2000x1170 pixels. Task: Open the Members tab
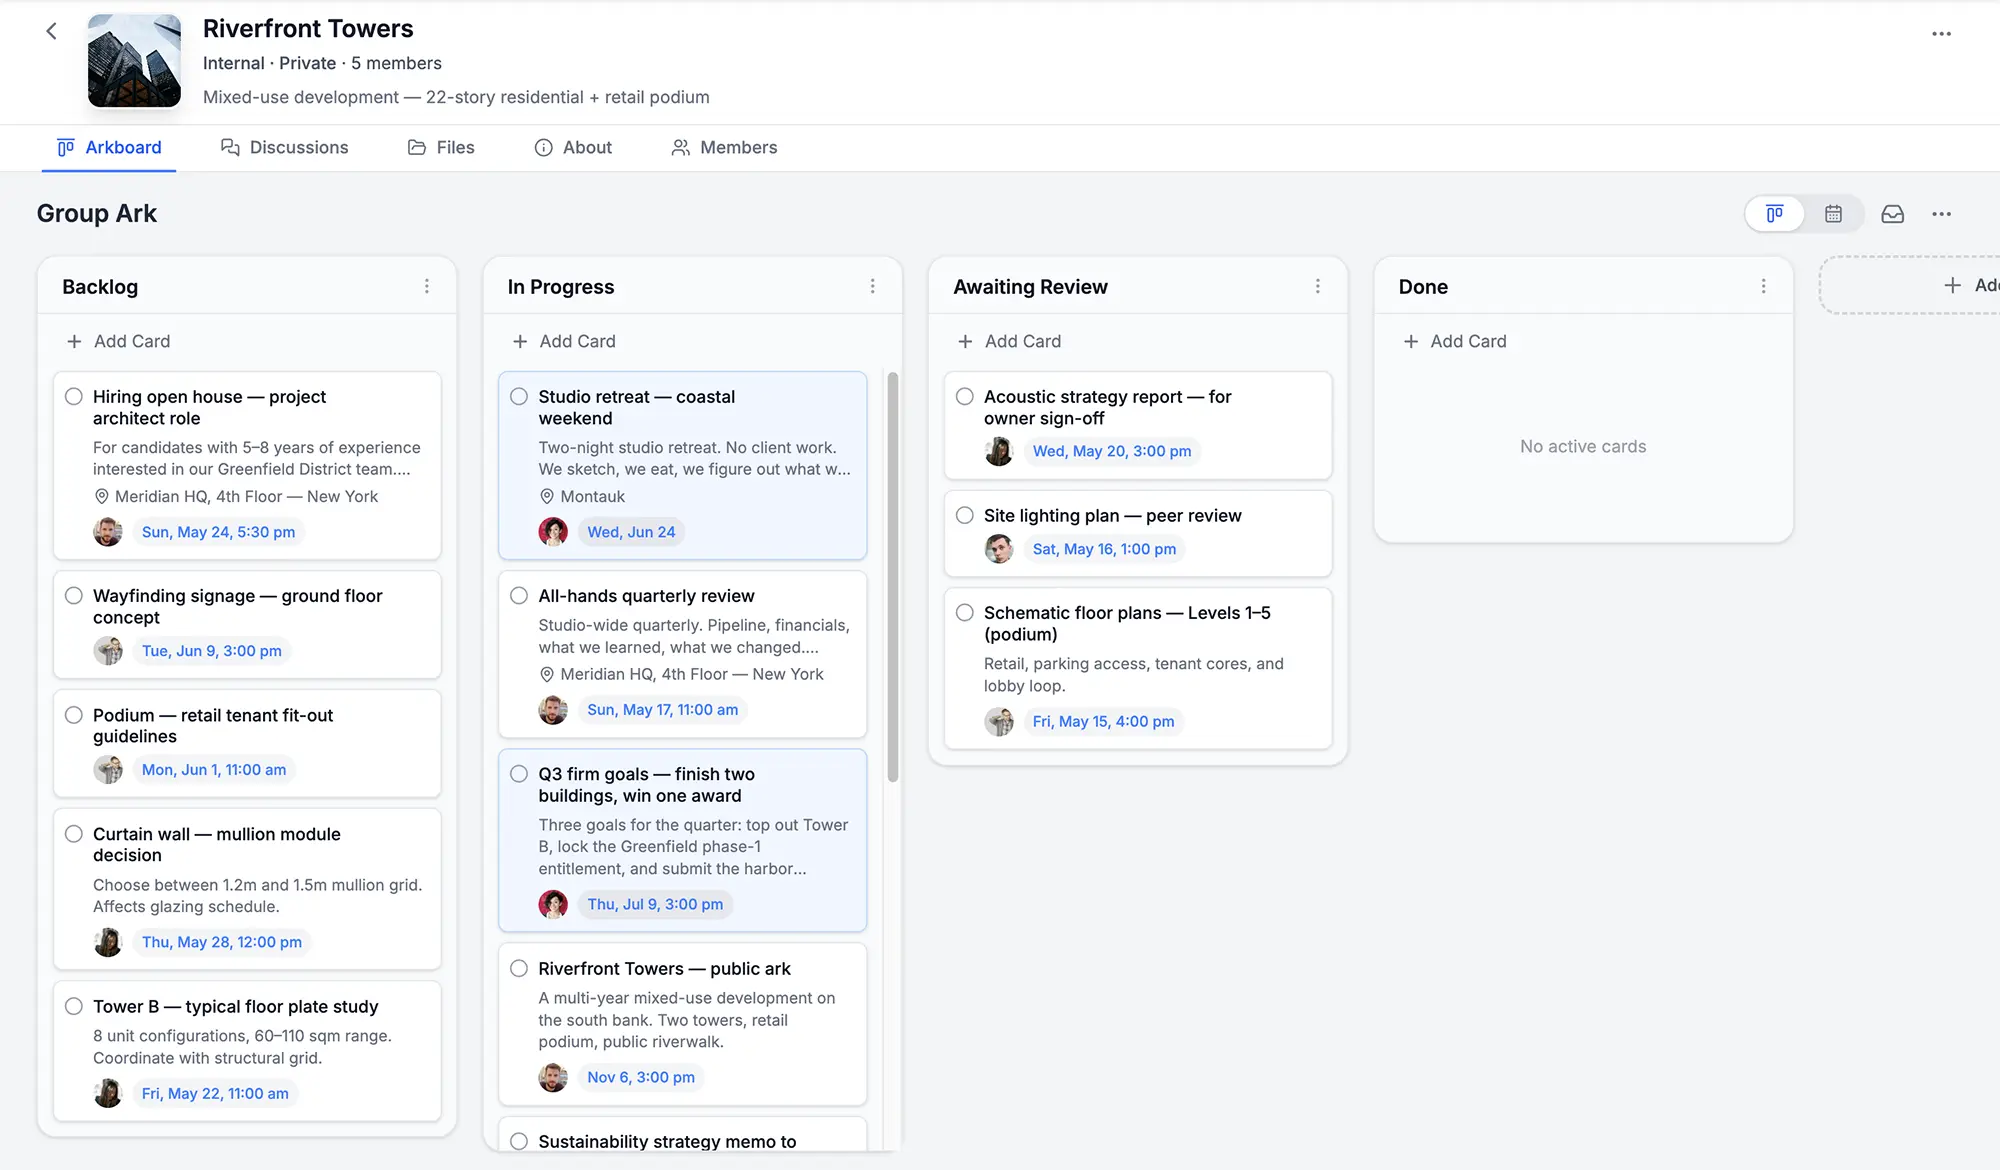[x=724, y=147]
